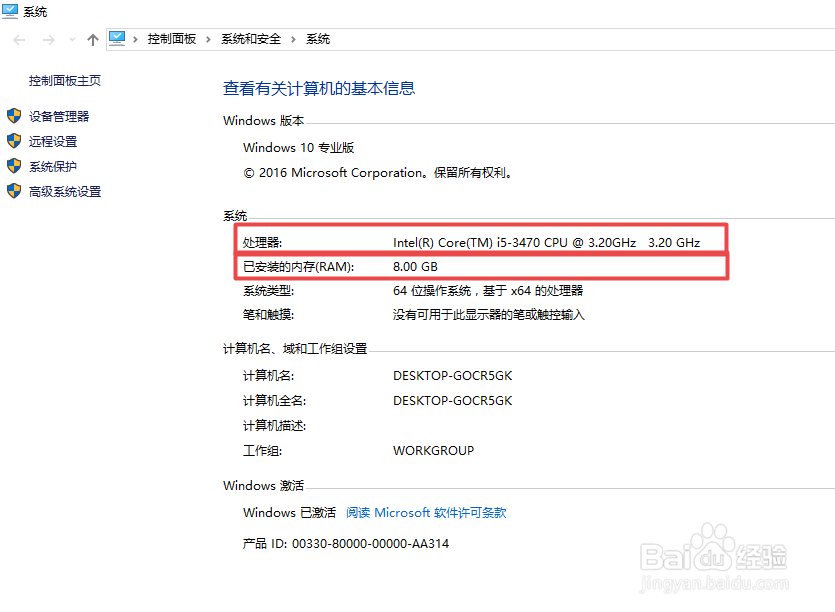Select 控制面板 breadcrumb
The image size is (835, 612).
tap(171, 39)
